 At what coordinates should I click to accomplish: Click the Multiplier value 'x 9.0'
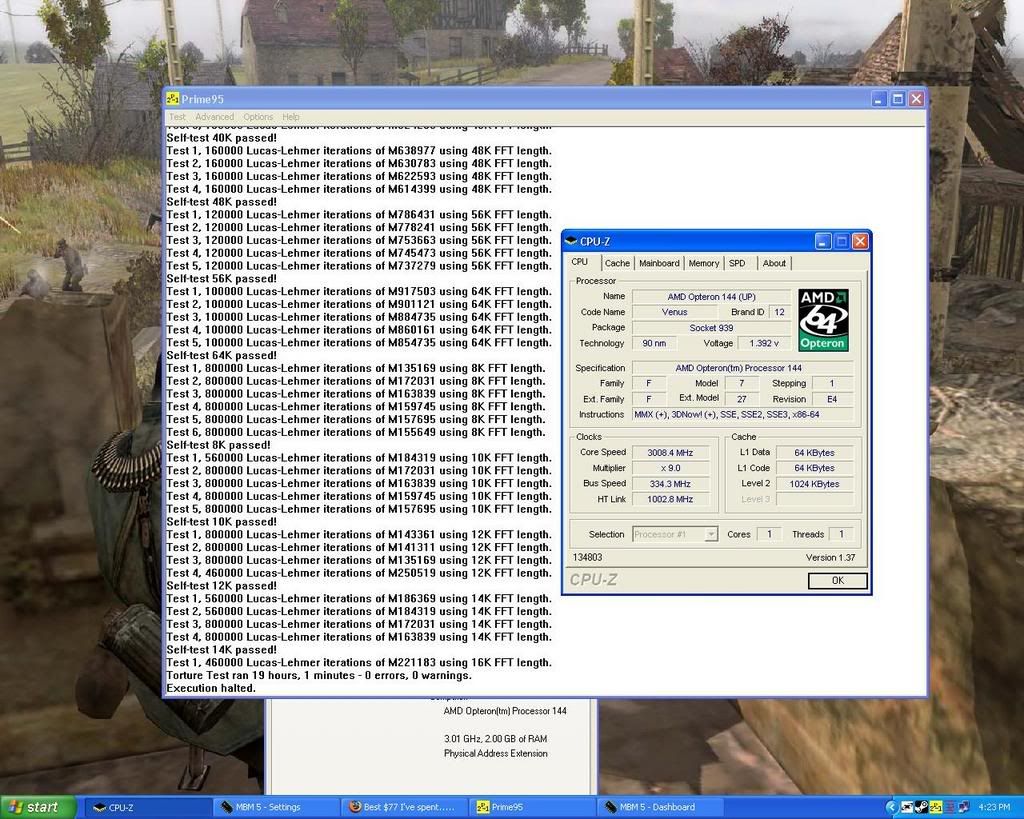tap(670, 468)
